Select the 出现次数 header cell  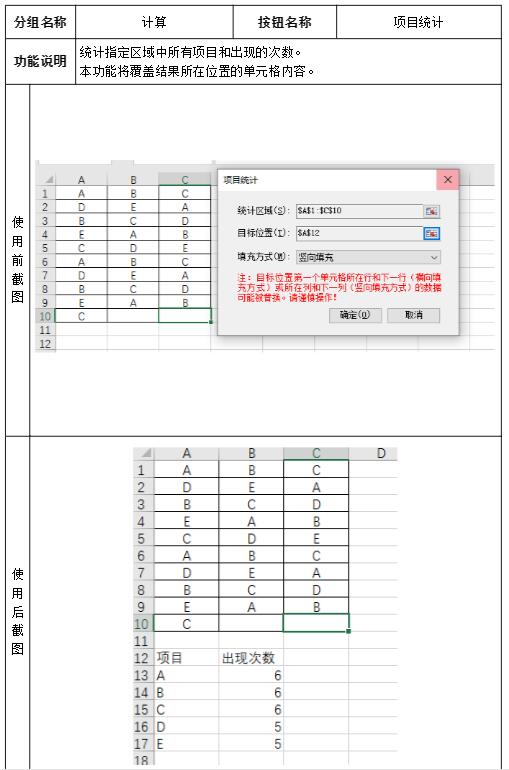point(251,658)
